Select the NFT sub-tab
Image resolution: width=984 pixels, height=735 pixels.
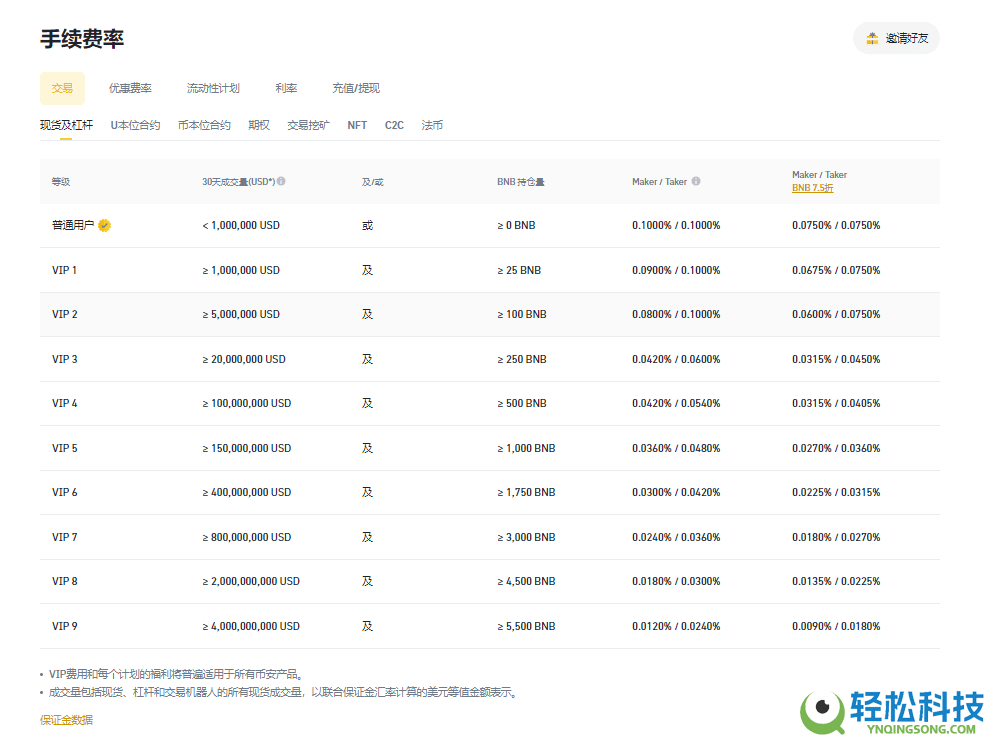click(357, 125)
